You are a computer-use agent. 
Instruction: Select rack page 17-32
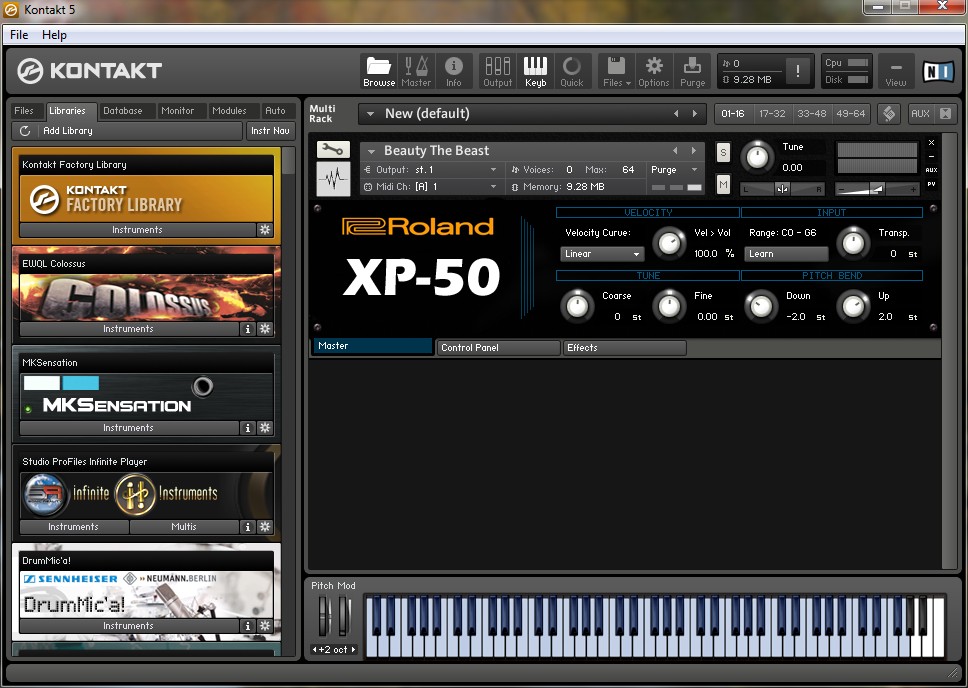pos(772,114)
